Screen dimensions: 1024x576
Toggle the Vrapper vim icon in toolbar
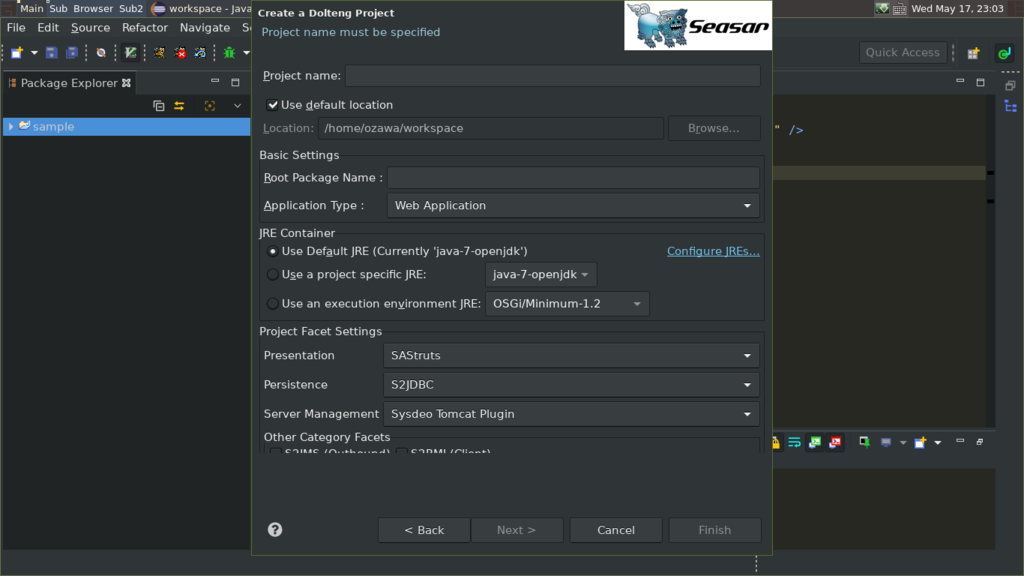tap(131, 53)
